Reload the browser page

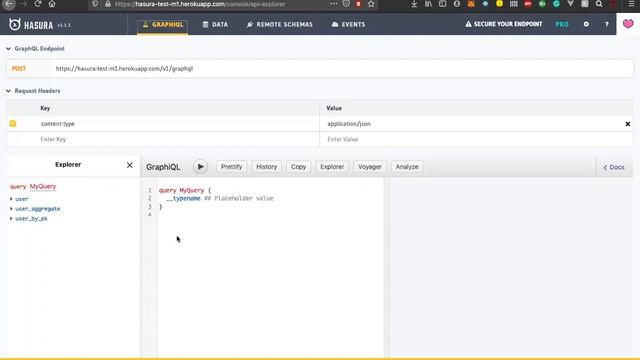(38, 4)
